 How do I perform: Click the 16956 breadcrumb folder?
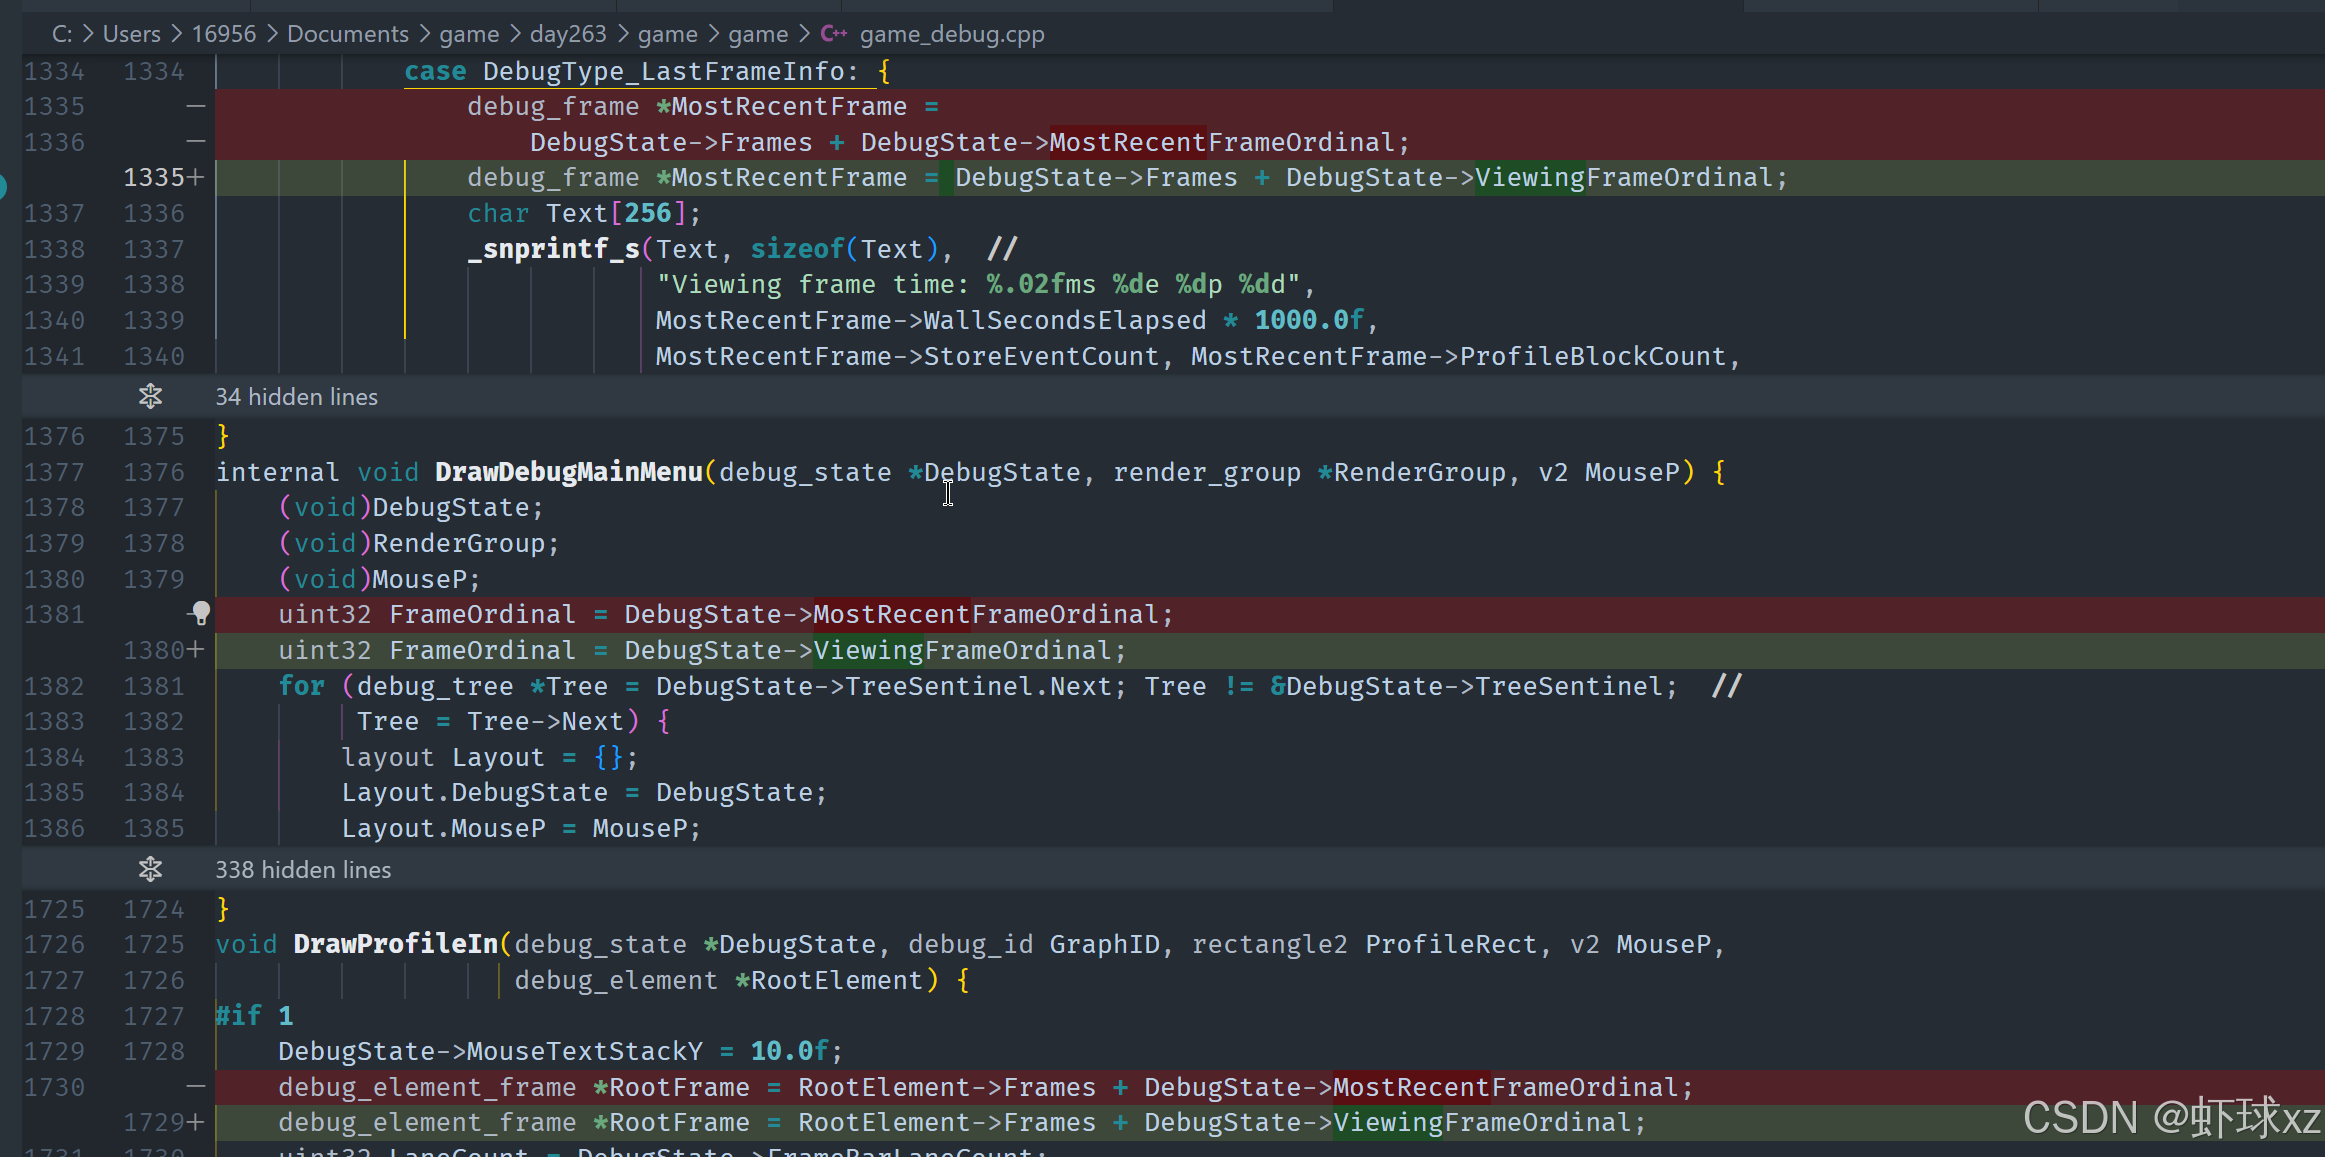223,34
